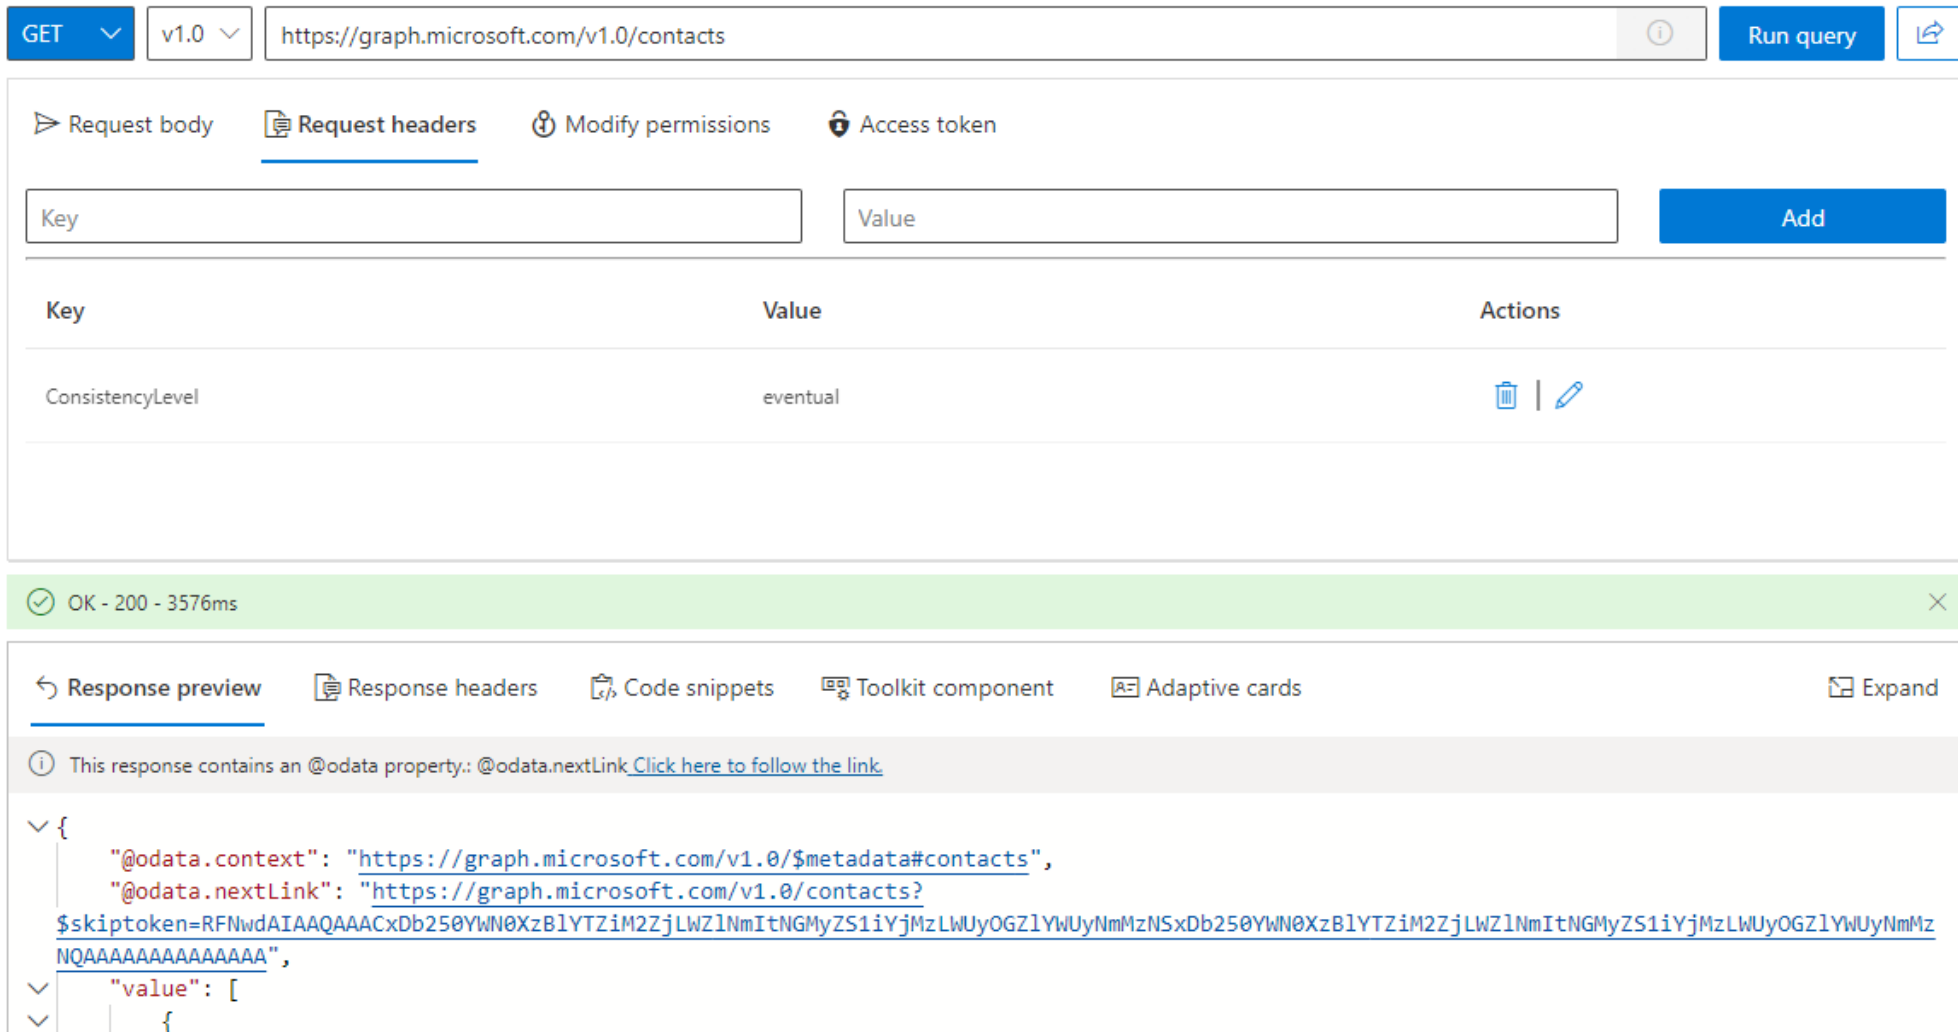The image size is (1958, 1034).
Task: Delete the ConsistencyLevel header via trash icon
Action: [x=1505, y=396]
